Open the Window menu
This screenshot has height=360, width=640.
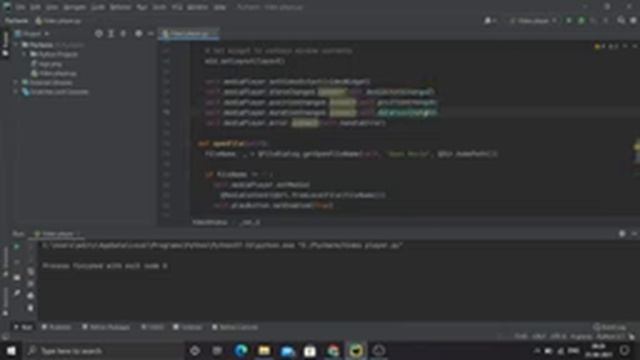click(198, 7)
